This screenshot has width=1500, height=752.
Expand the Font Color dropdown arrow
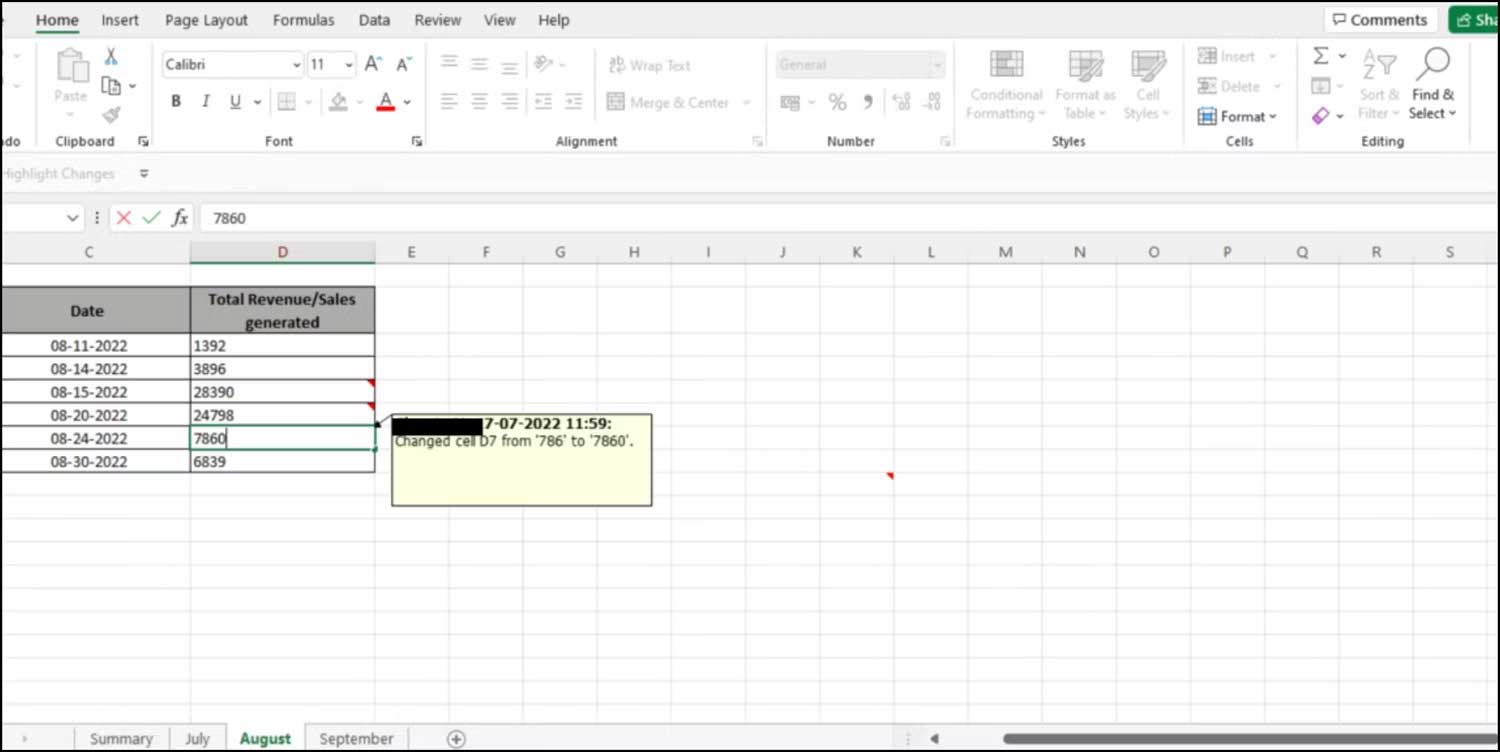click(406, 101)
